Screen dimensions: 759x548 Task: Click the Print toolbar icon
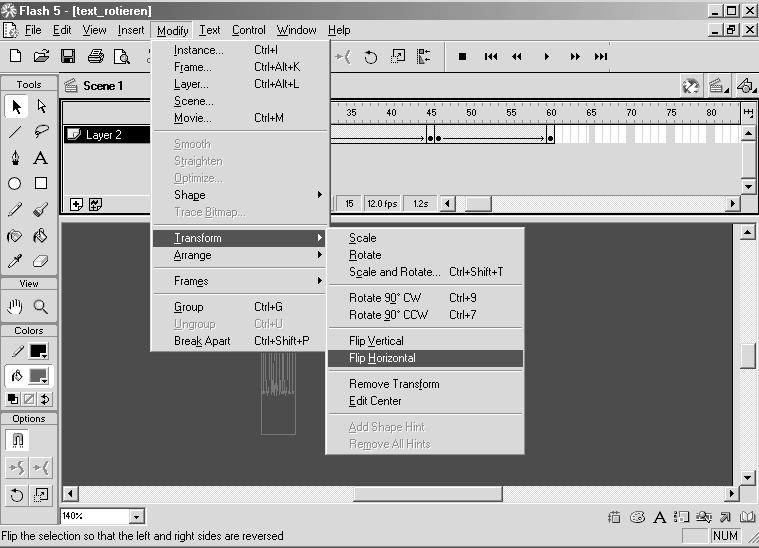(95, 56)
